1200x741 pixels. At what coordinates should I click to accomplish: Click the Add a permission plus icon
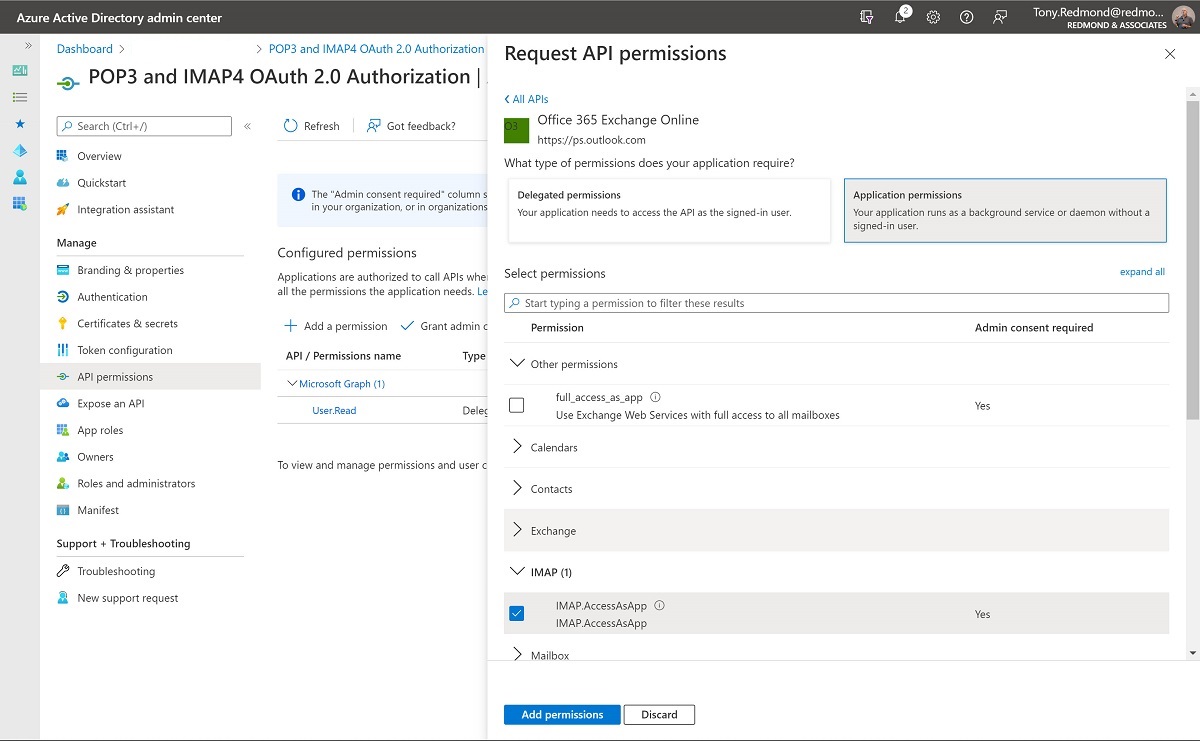tap(291, 326)
